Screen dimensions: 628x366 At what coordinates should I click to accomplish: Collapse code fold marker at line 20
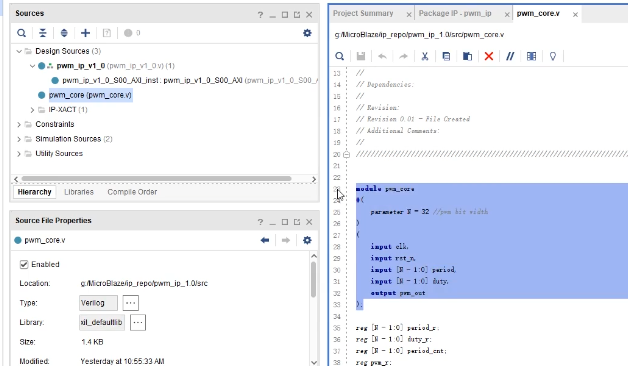coord(347,155)
